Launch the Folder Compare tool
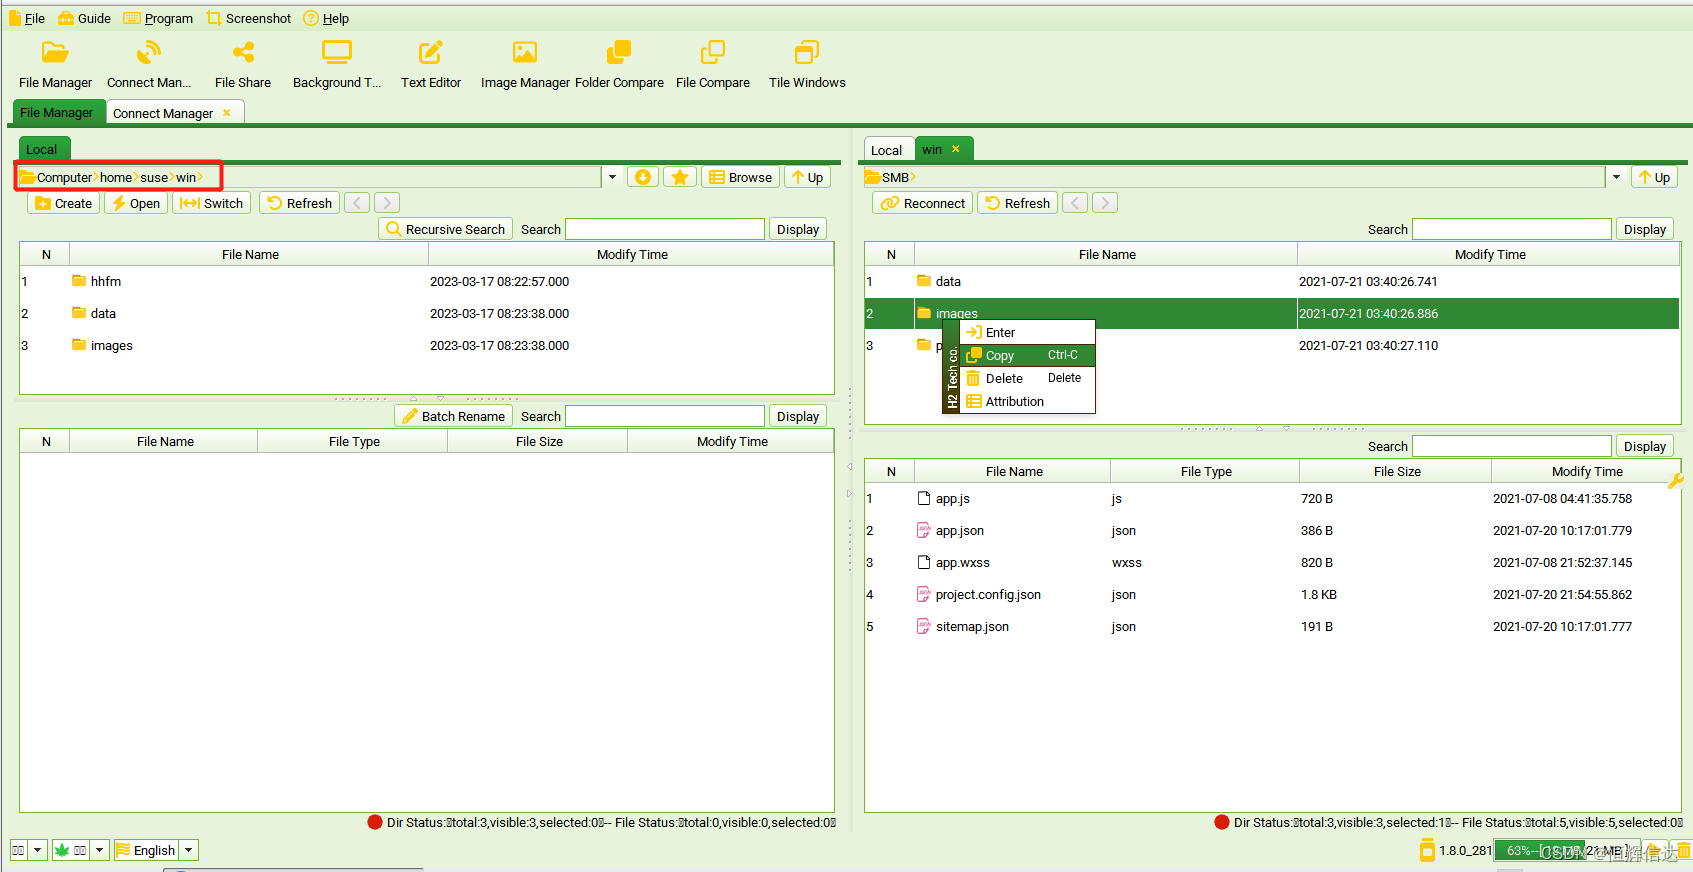The image size is (1693, 872). (619, 53)
